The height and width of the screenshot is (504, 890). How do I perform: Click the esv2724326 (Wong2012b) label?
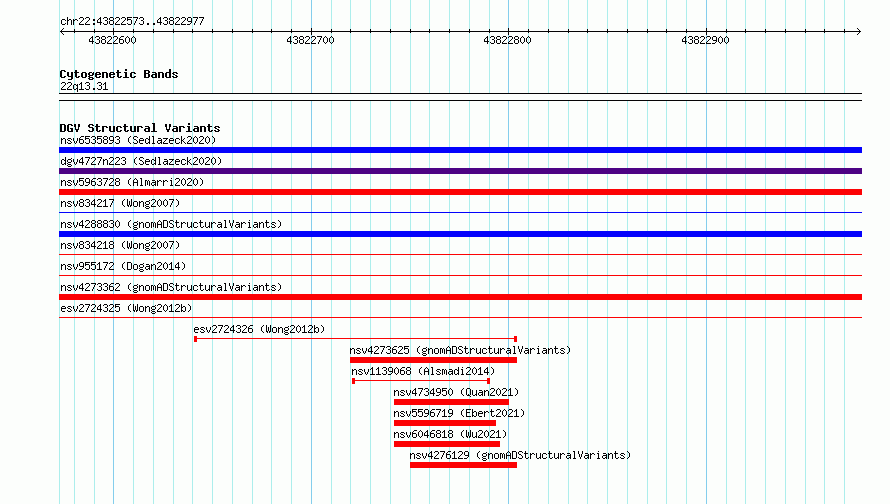click(259, 329)
